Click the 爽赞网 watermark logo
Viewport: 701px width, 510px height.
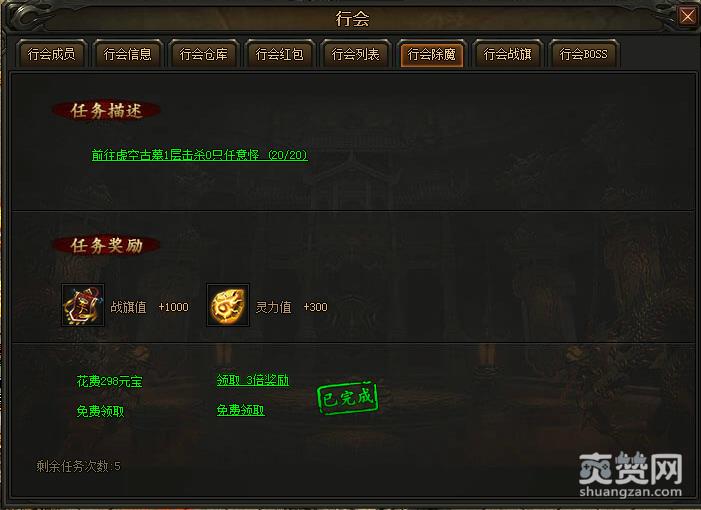tap(630, 475)
